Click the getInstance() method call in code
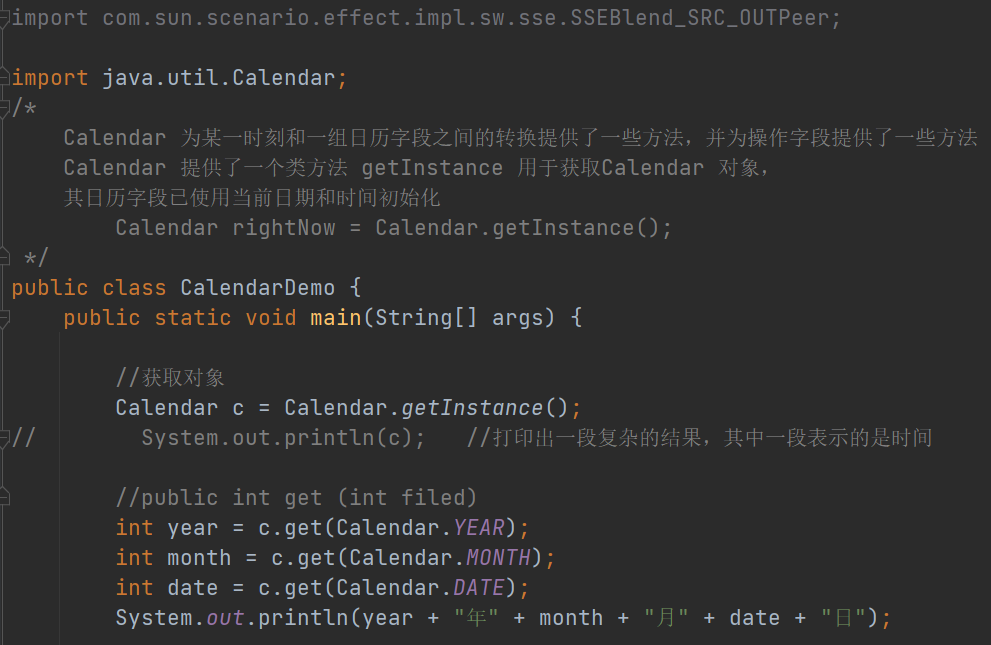The height and width of the screenshot is (645, 991). (x=470, y=408)
